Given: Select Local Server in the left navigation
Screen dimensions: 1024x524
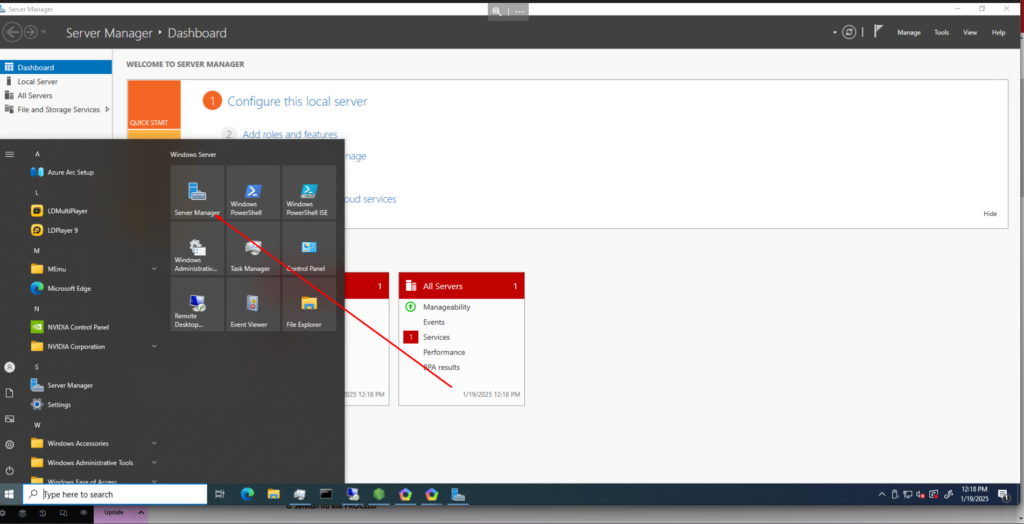Looking at the screenshot, I should (x=38, y=81).
